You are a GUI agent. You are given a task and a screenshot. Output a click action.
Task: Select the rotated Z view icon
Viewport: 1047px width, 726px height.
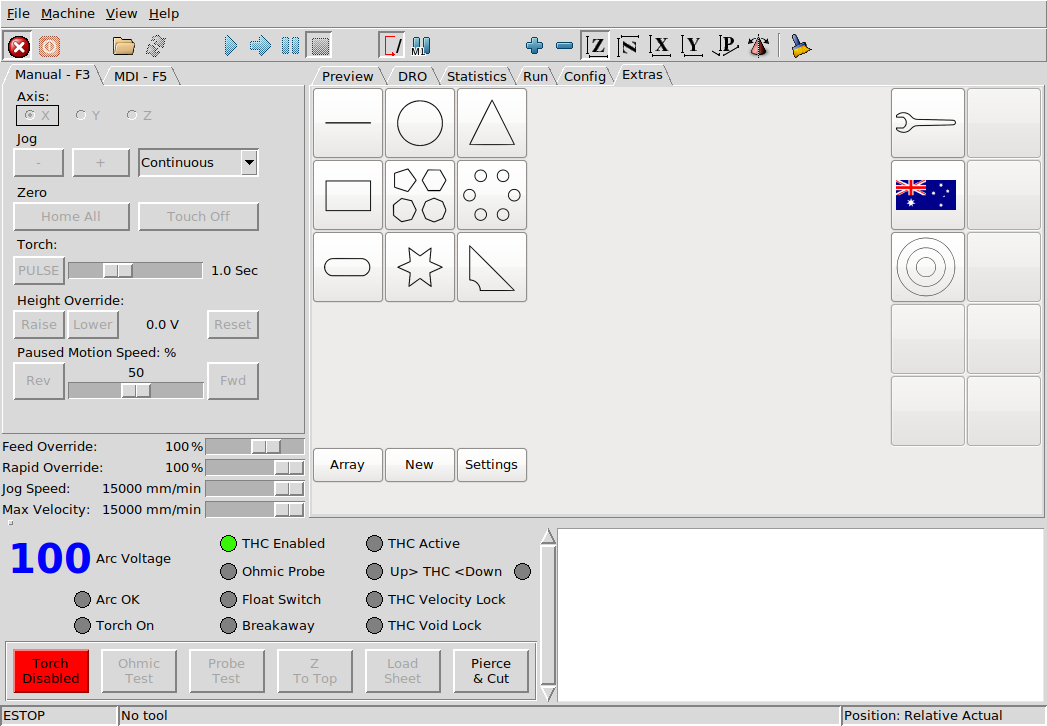pyautogui.click(x=628, y=46)
